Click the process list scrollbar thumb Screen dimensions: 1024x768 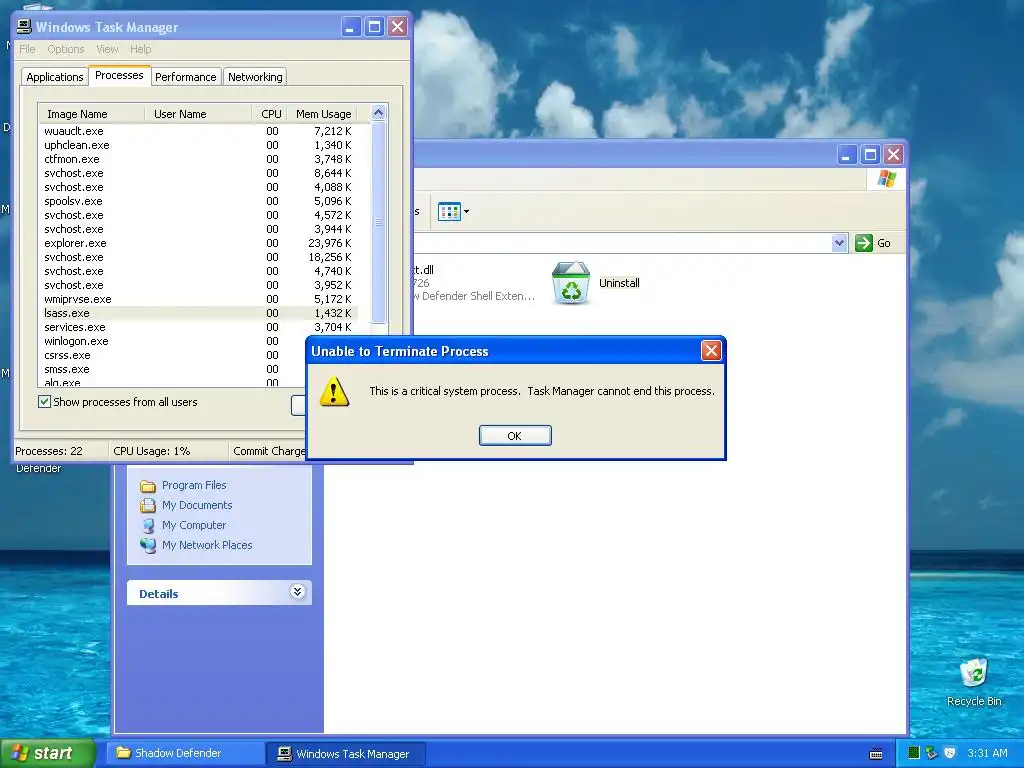pos(378,222)
